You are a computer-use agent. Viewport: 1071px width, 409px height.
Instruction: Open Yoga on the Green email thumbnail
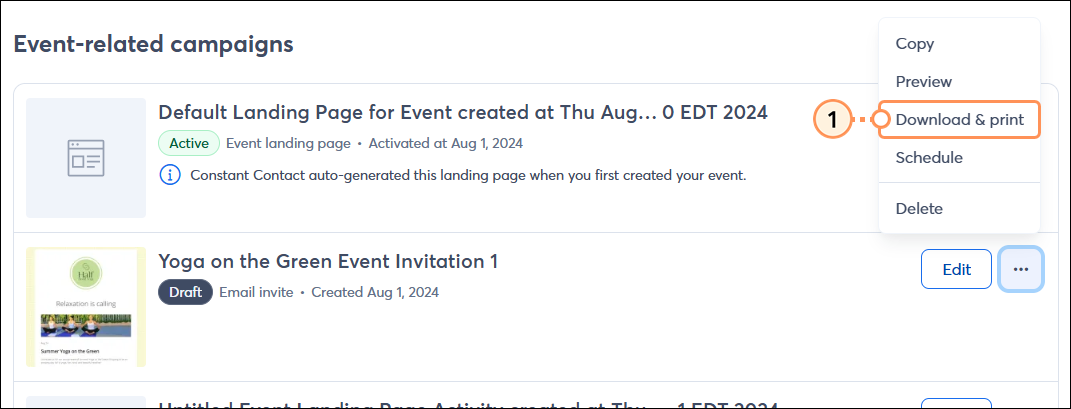86,307
